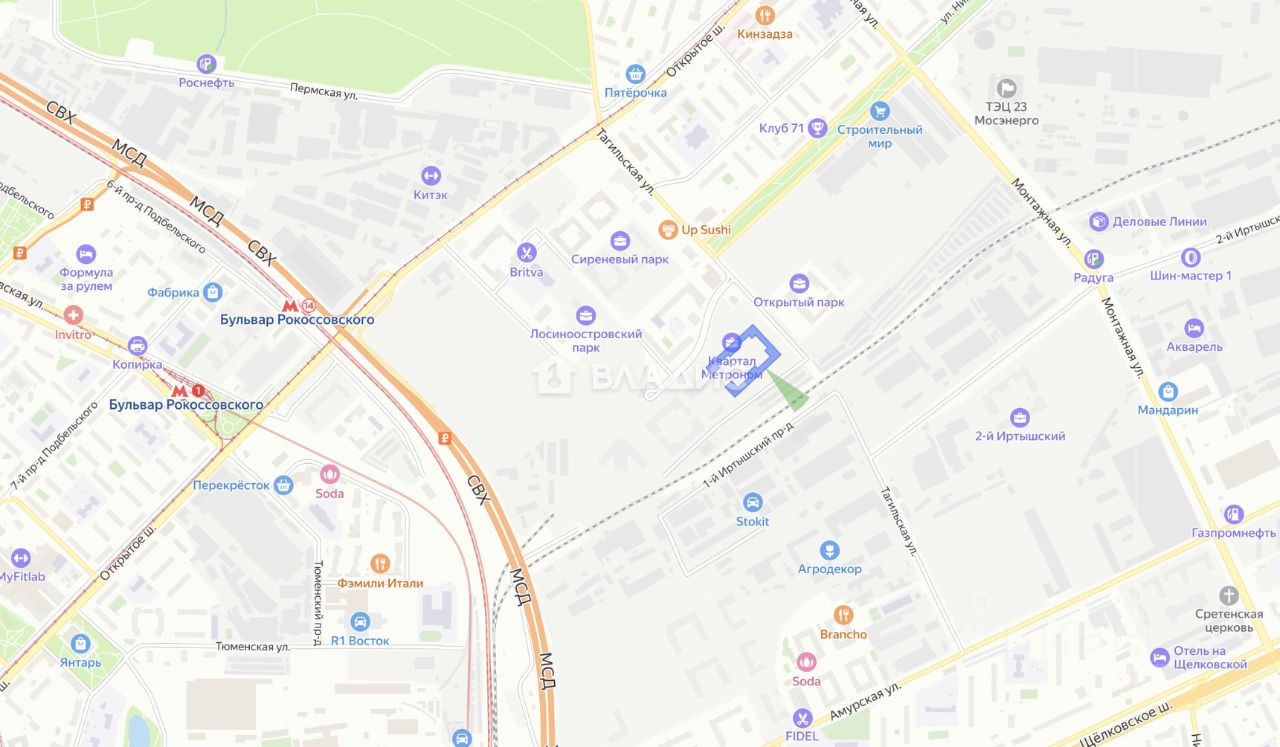Click the Отель на Щелковской bed icon
The image size is (1280, 747).
click(x=1160, y=657)
